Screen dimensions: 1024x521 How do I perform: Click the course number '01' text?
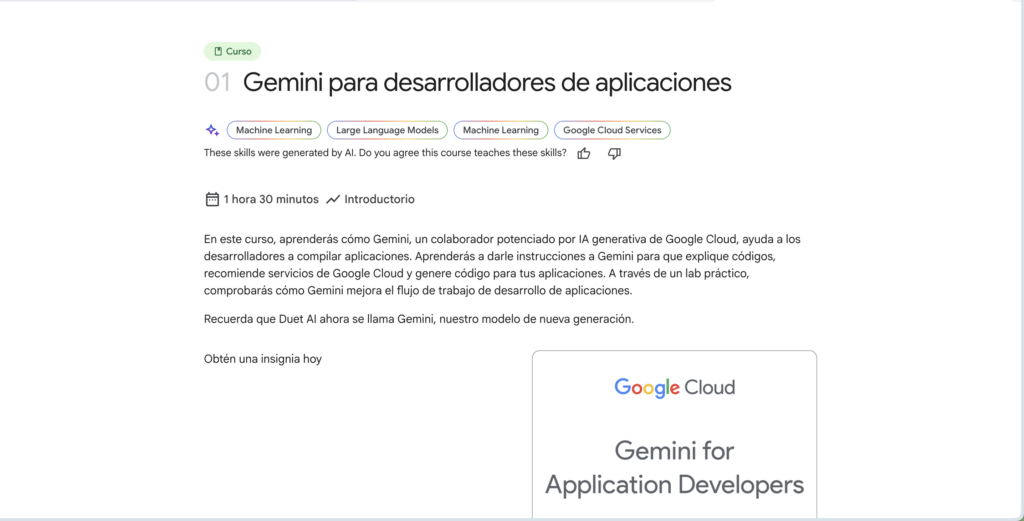(217, 83)
